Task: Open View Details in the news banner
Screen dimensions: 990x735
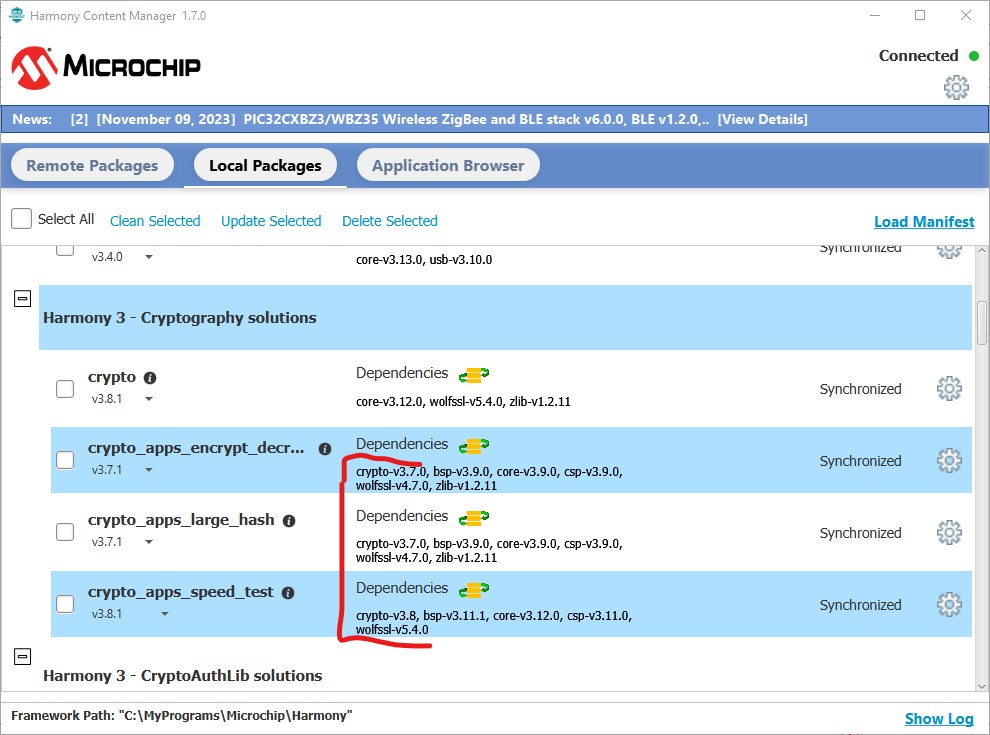Action: pyautogui.click(x=762, y=119)
